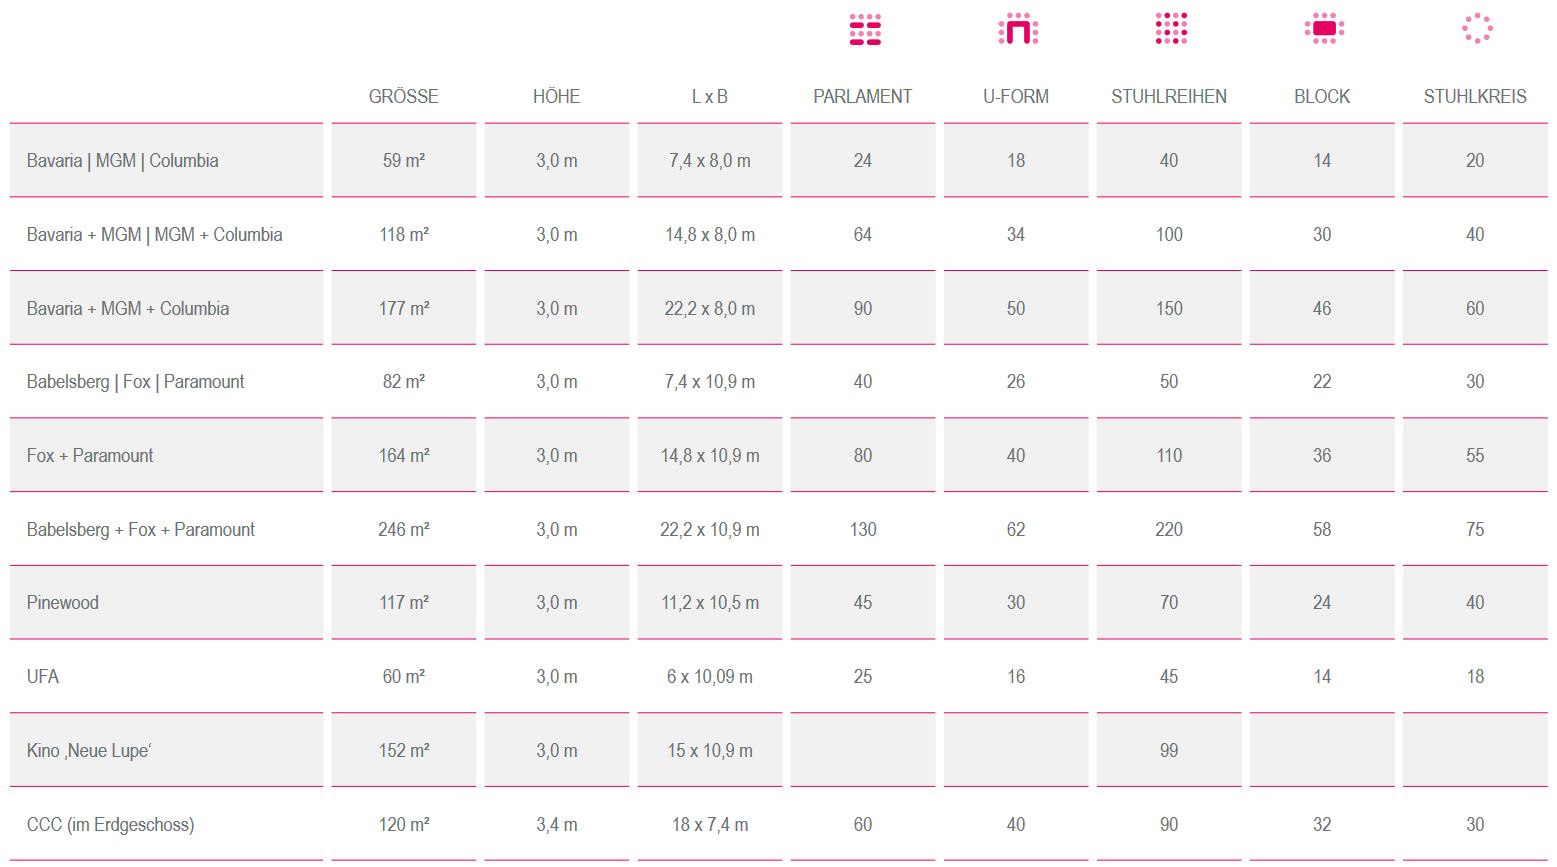1557x867 pixels.
Task: Click the U-Form seating layout icon
Action: tap(1018, 30)
